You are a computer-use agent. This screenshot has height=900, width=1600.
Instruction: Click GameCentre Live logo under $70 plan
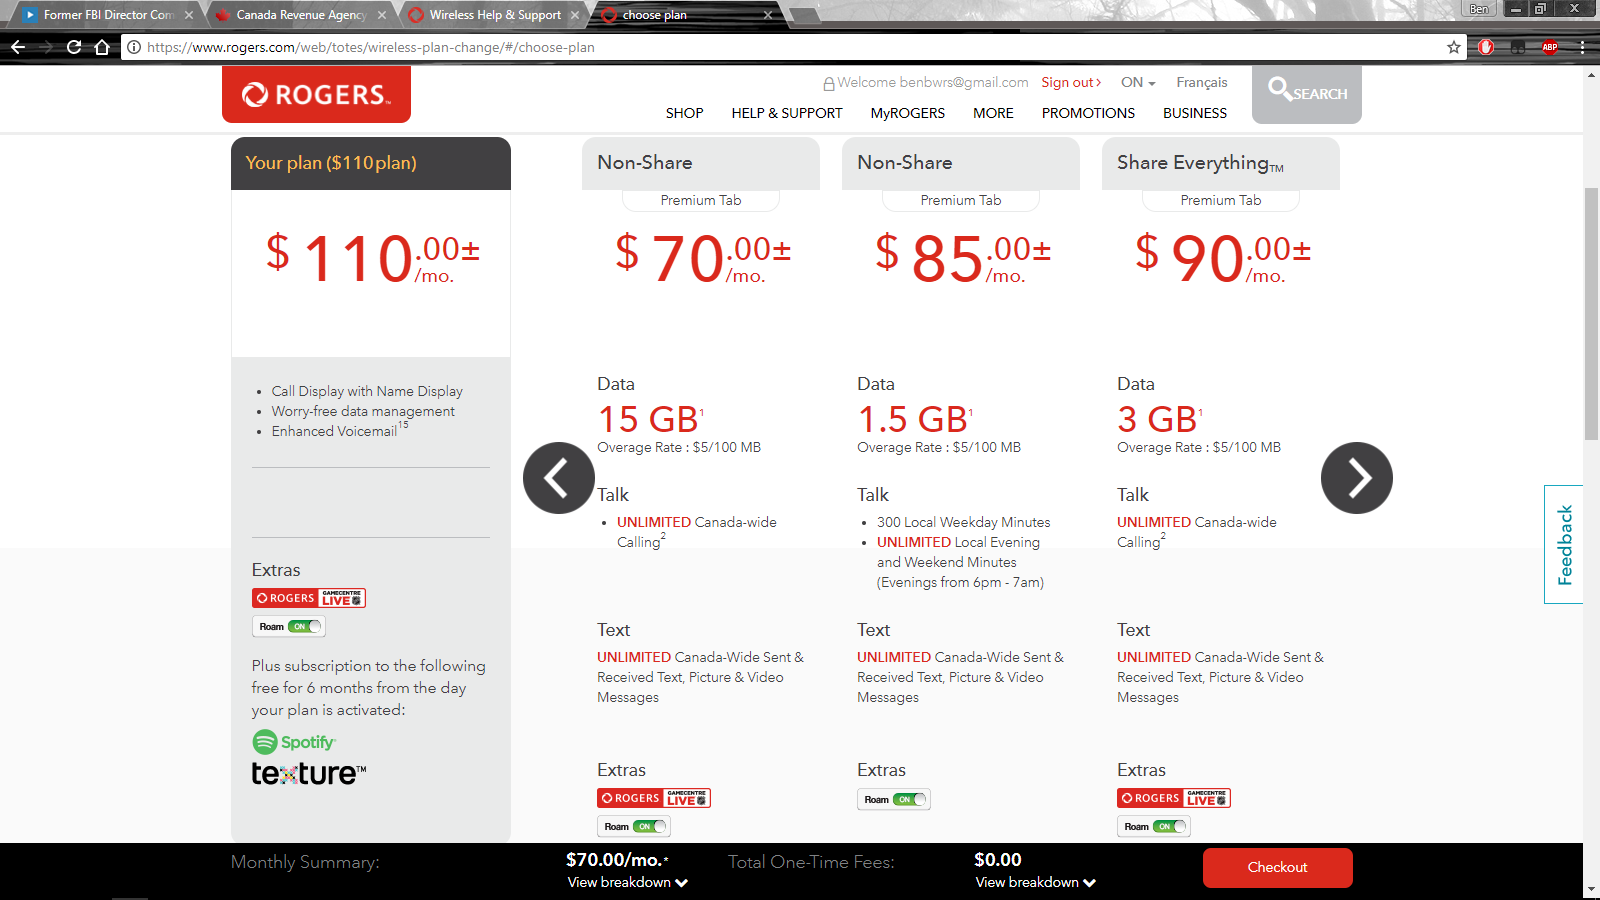click(654, 798)
